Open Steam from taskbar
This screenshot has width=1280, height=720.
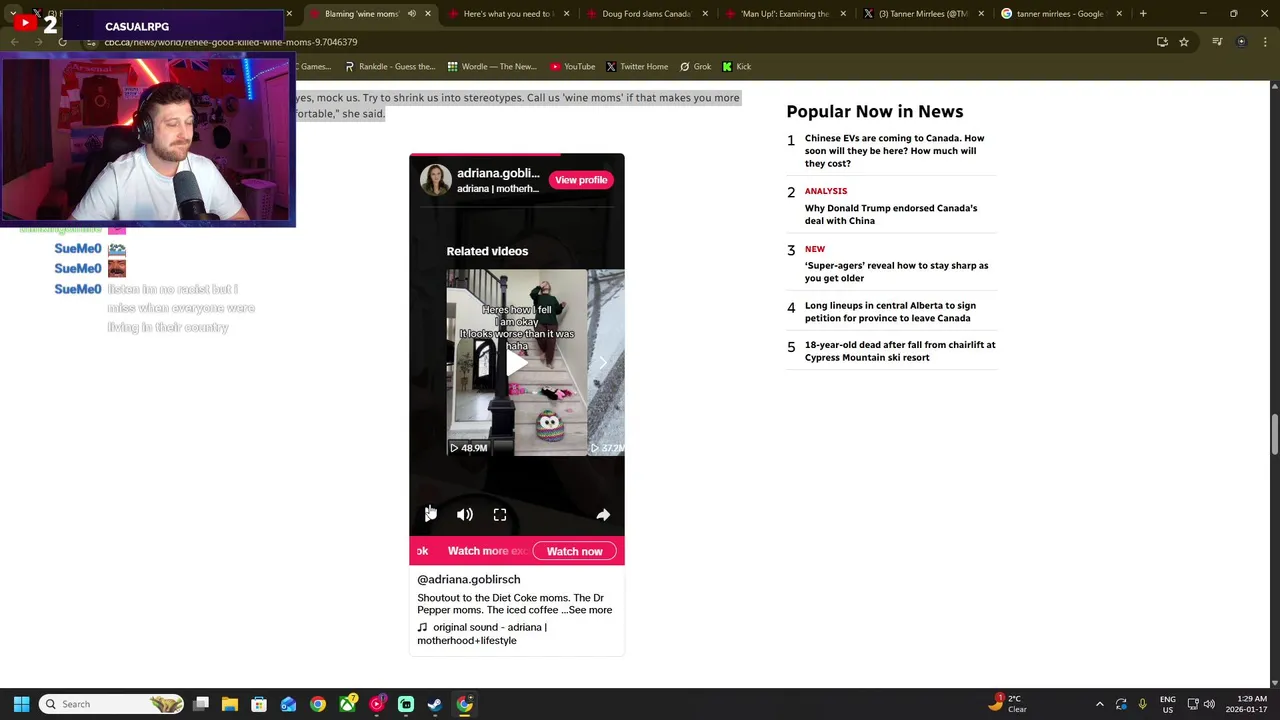click(435, 704)
